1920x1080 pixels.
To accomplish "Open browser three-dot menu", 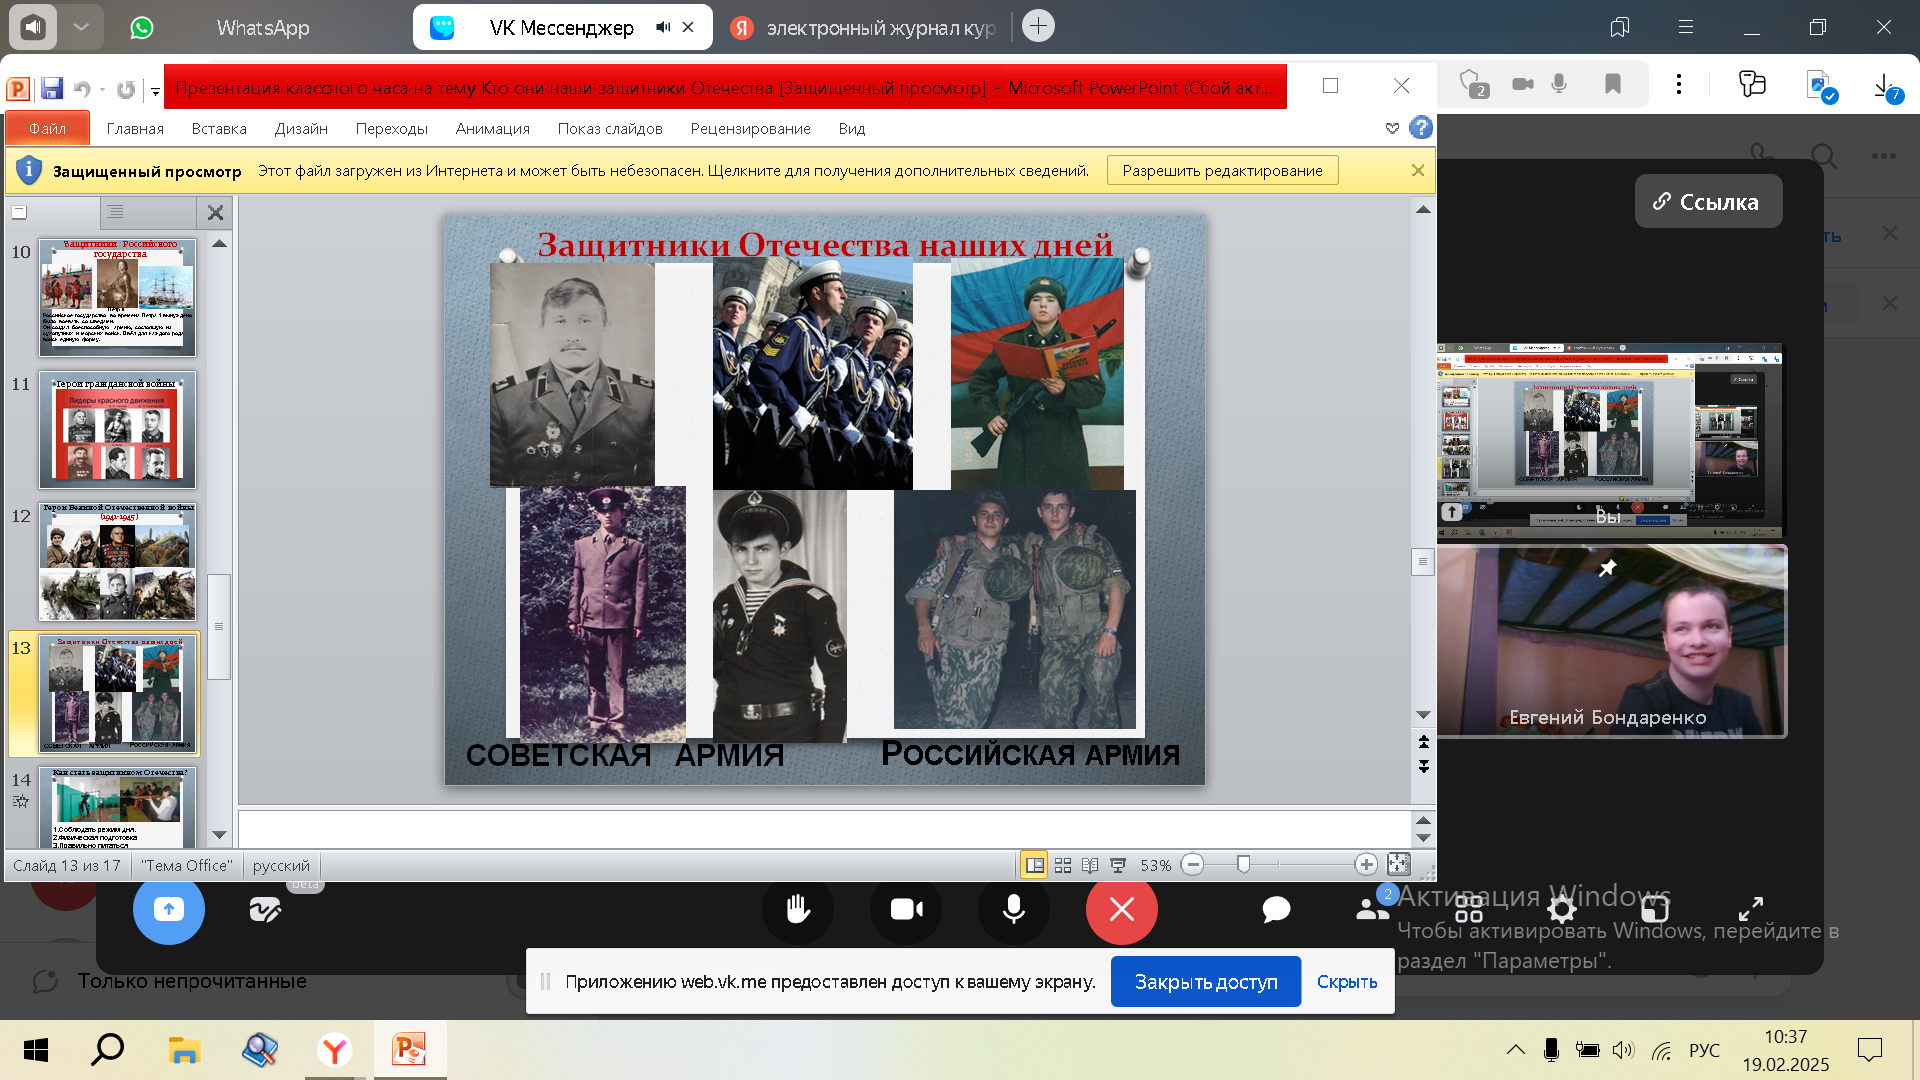I will point(1679,85).
